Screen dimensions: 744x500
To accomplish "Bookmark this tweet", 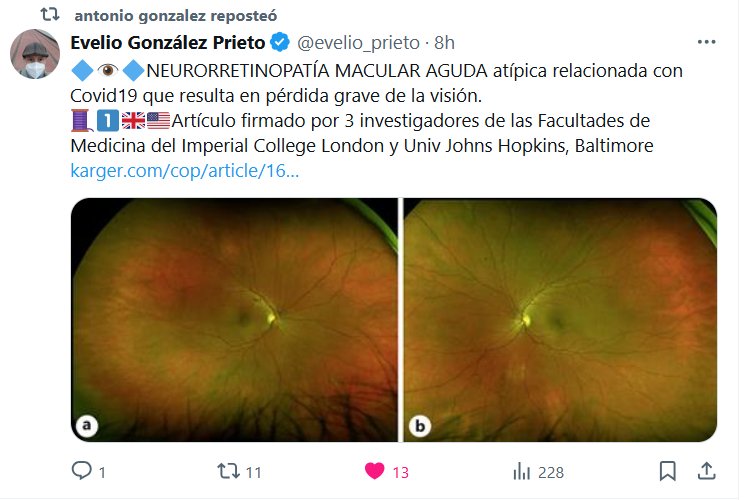I will (x=668, y=471).
